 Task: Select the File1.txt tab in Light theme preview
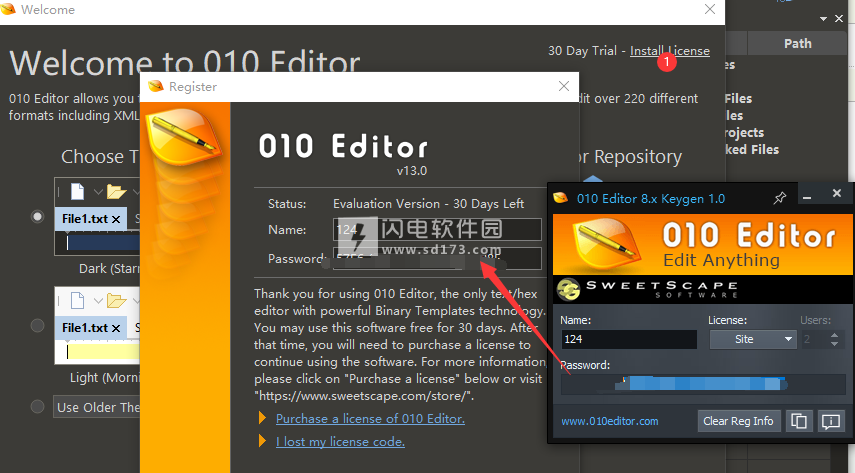pos(91,328)
